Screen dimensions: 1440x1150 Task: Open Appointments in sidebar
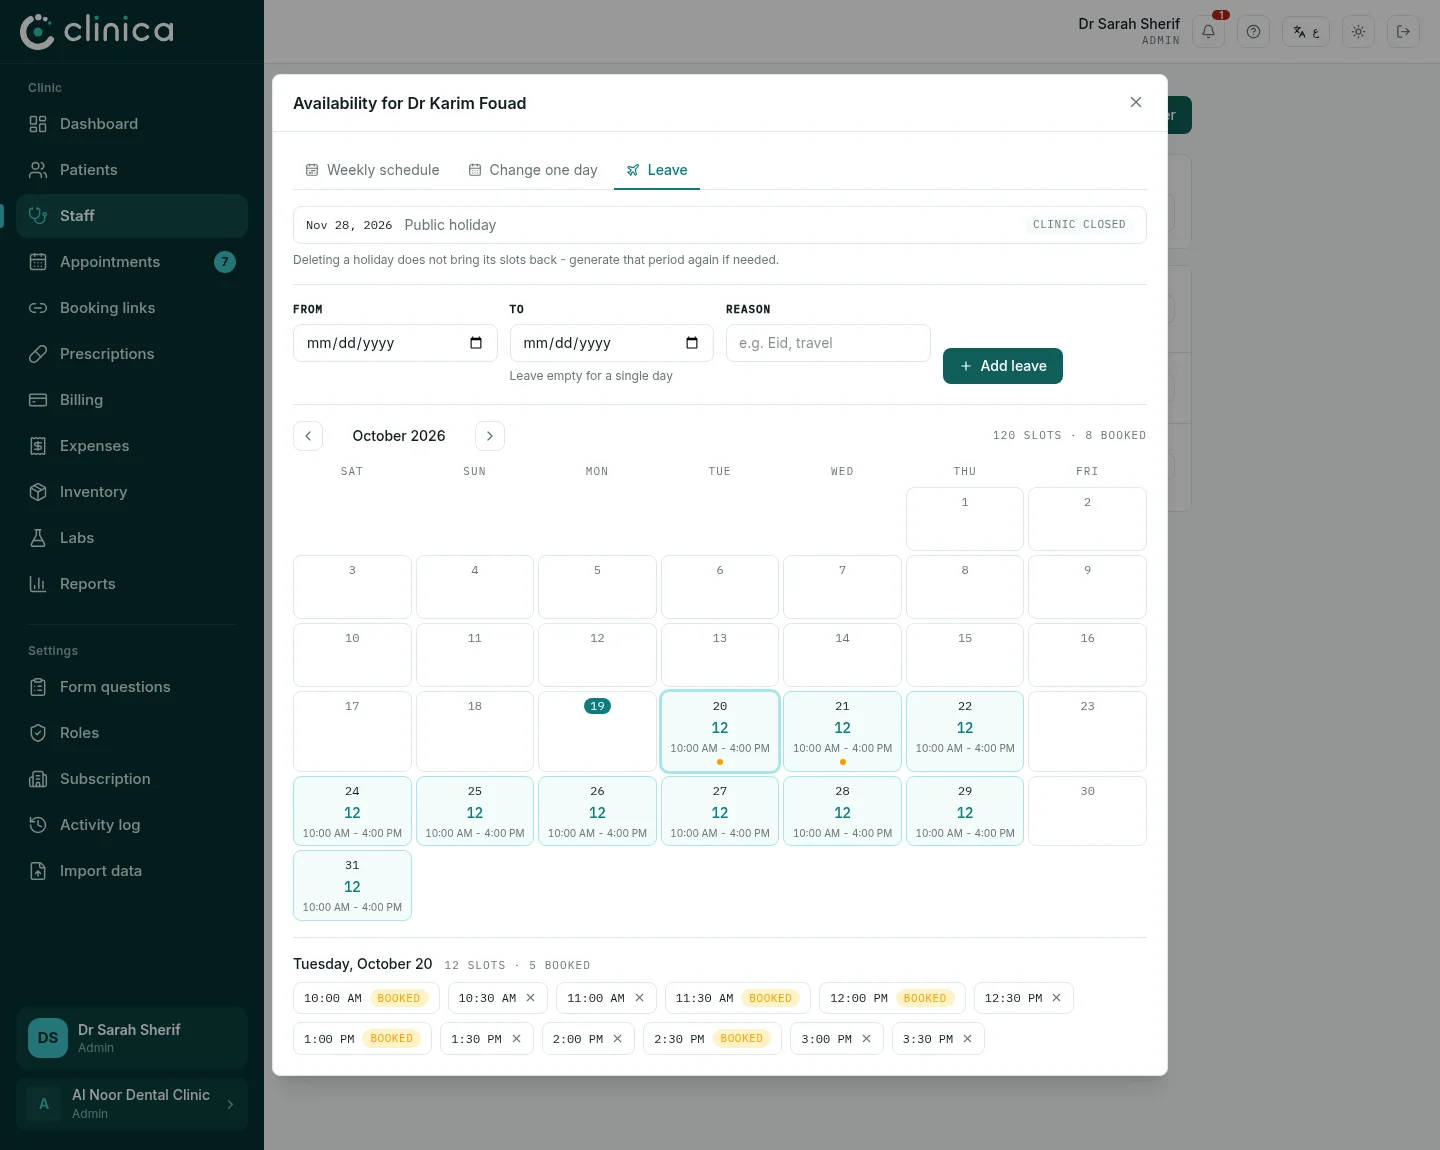[x=132, y=262]
